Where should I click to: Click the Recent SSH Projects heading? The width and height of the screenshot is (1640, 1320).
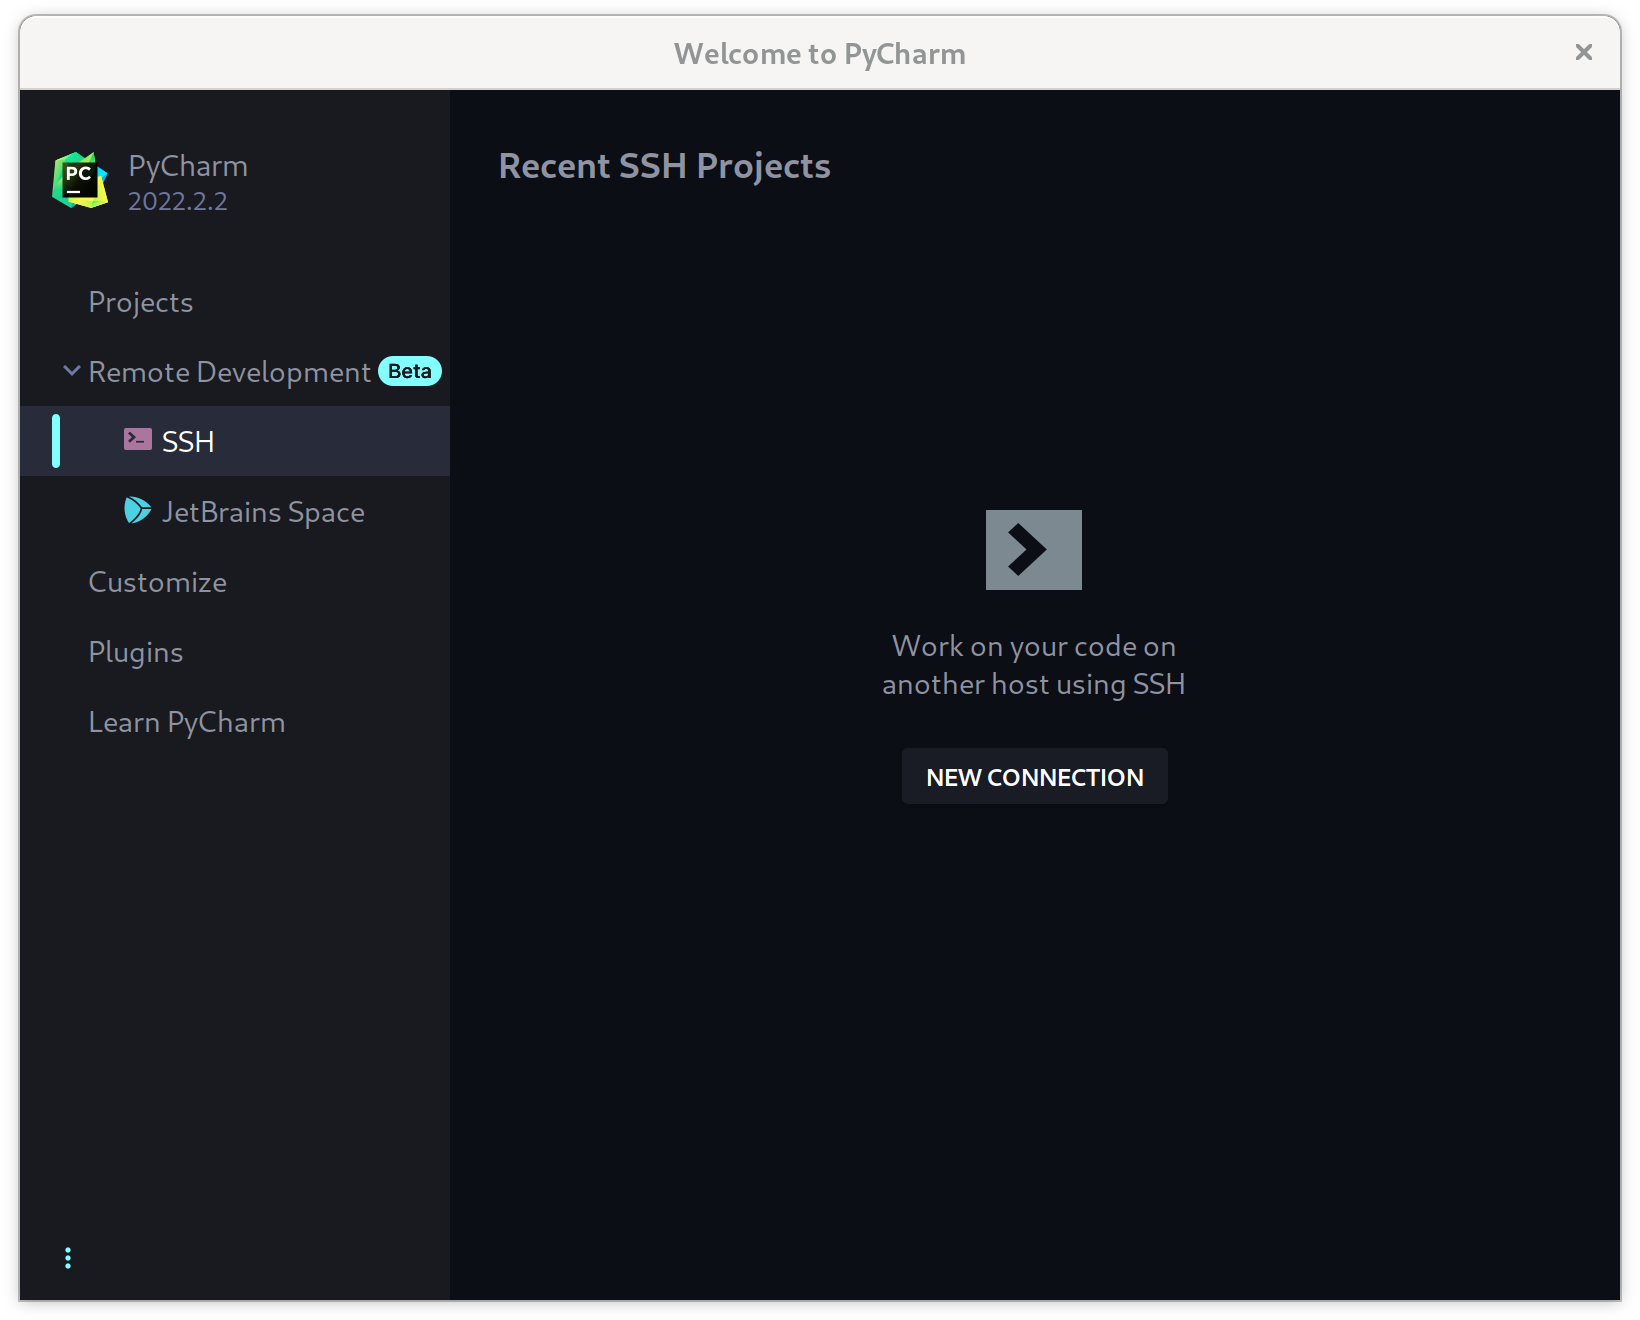(664, 166)
